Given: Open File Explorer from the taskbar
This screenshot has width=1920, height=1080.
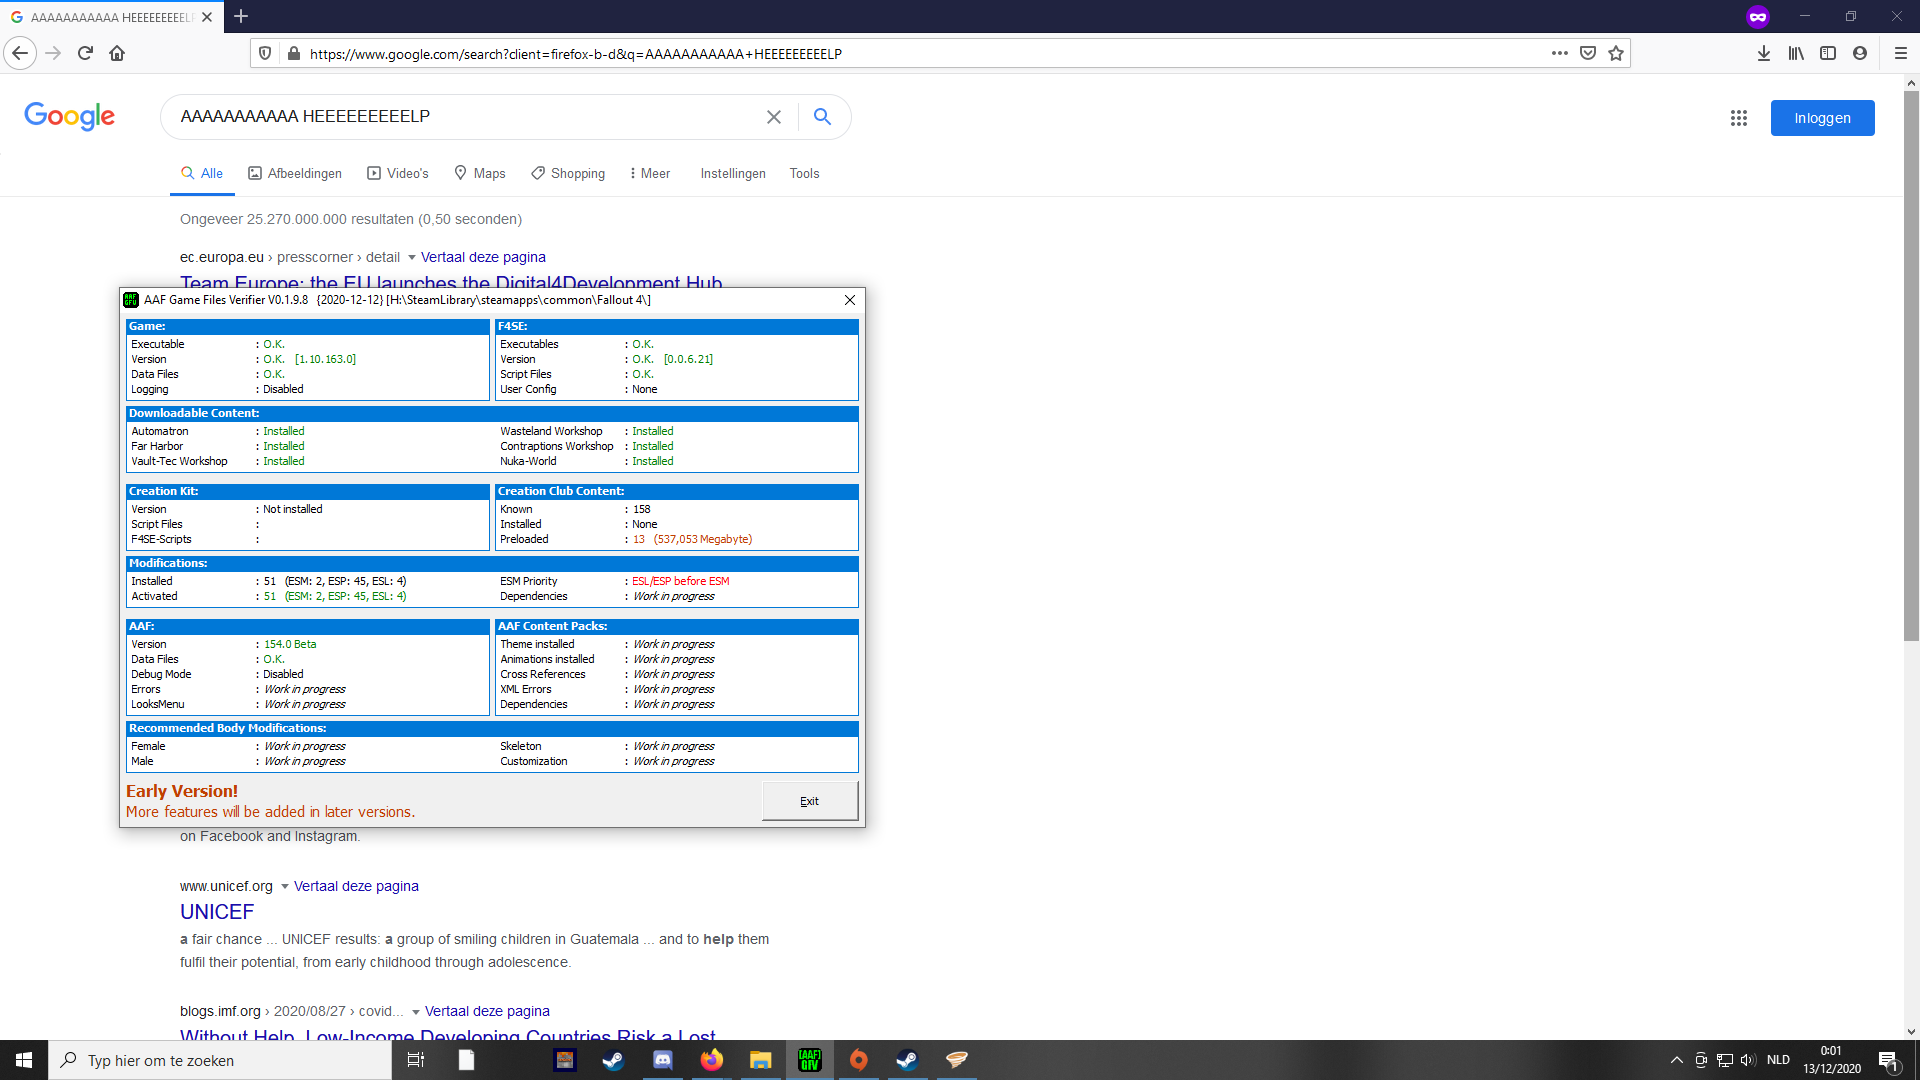Looking at the screenshot, I should [761, 1060].
